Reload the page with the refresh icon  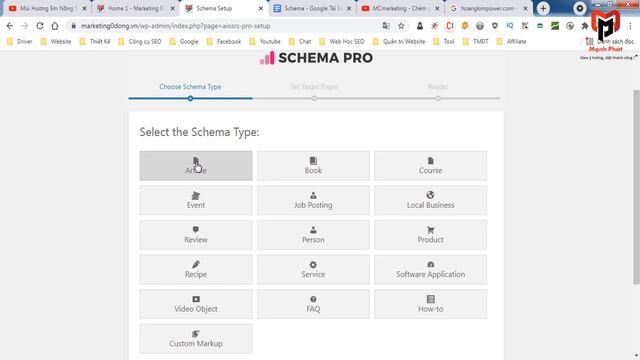(40, 26)
